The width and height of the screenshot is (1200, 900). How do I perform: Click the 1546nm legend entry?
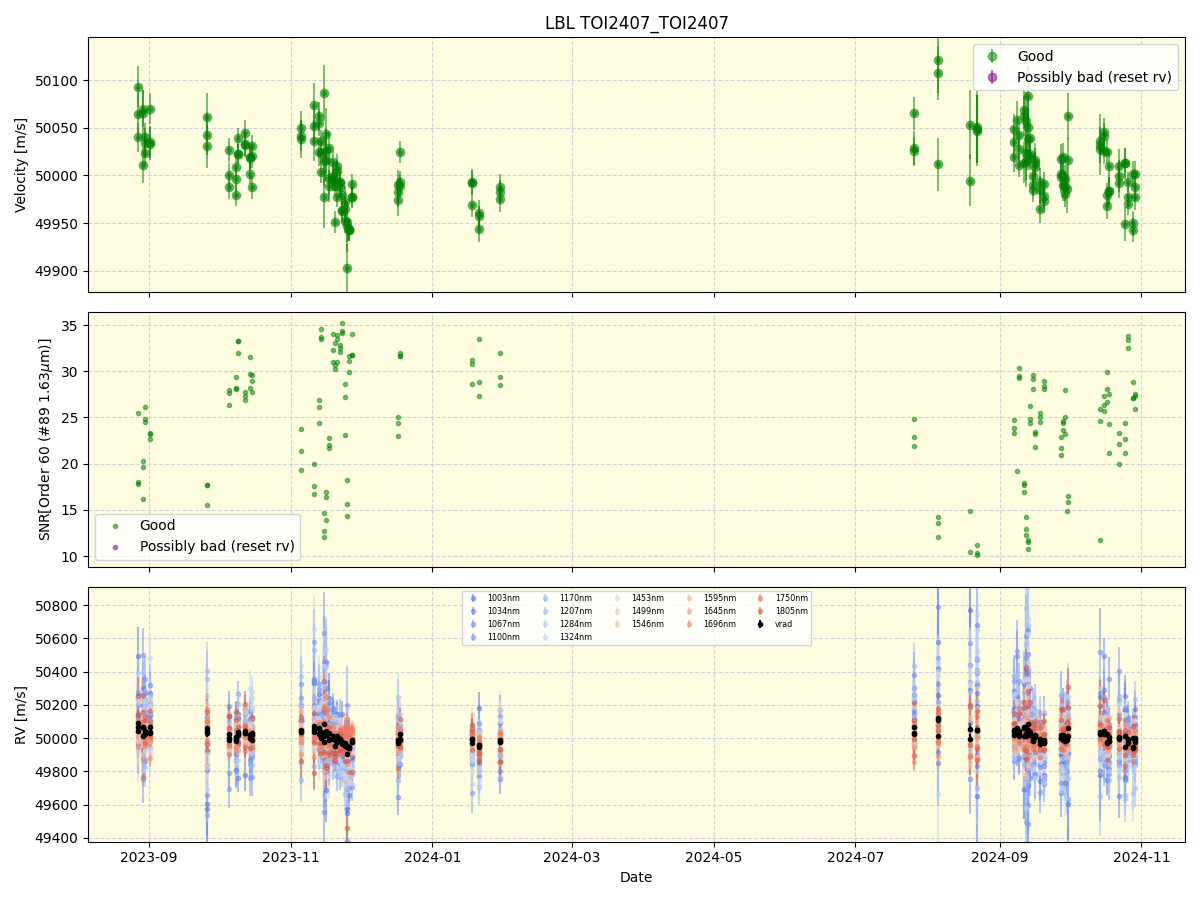[639, 624]
